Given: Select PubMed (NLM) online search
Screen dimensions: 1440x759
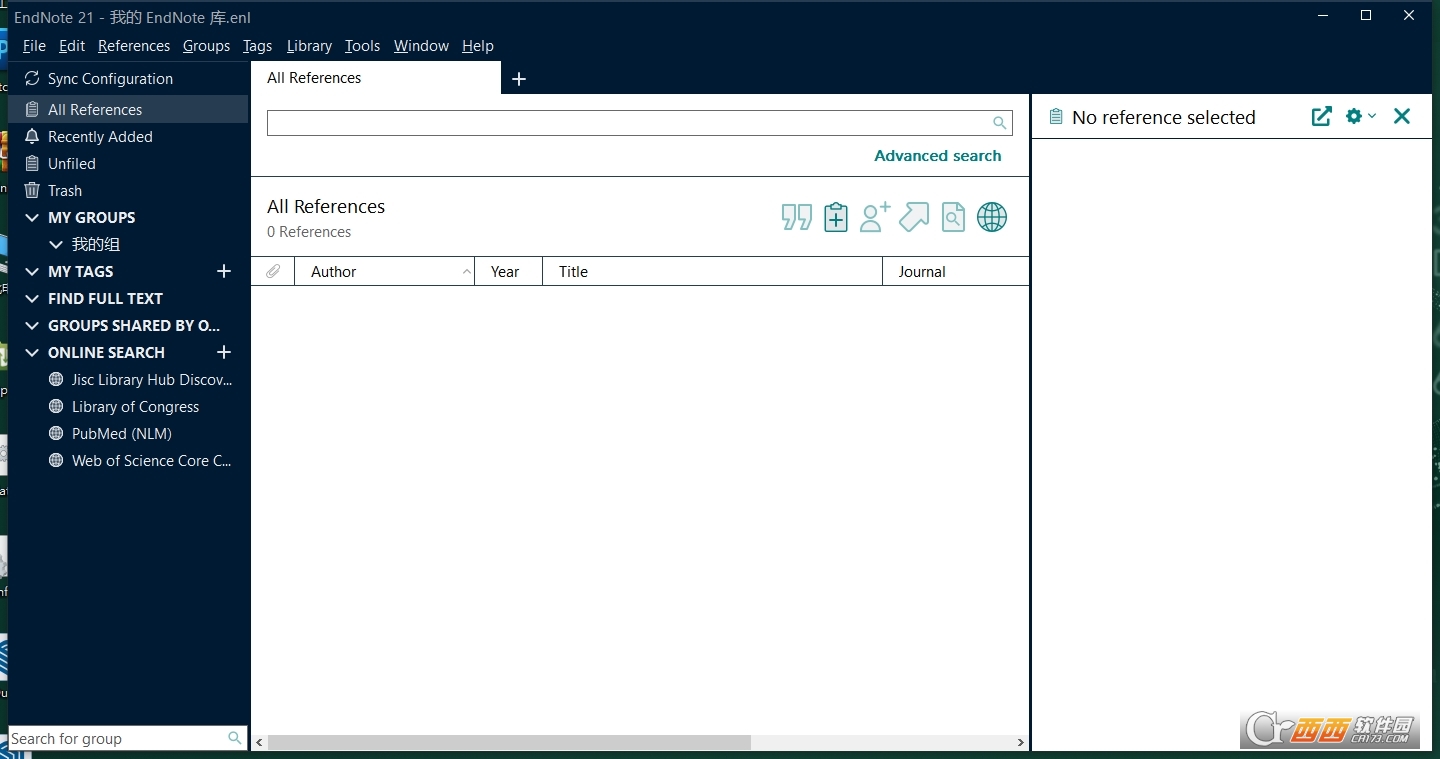Looking at the screenshot, I should pos(122,433).
